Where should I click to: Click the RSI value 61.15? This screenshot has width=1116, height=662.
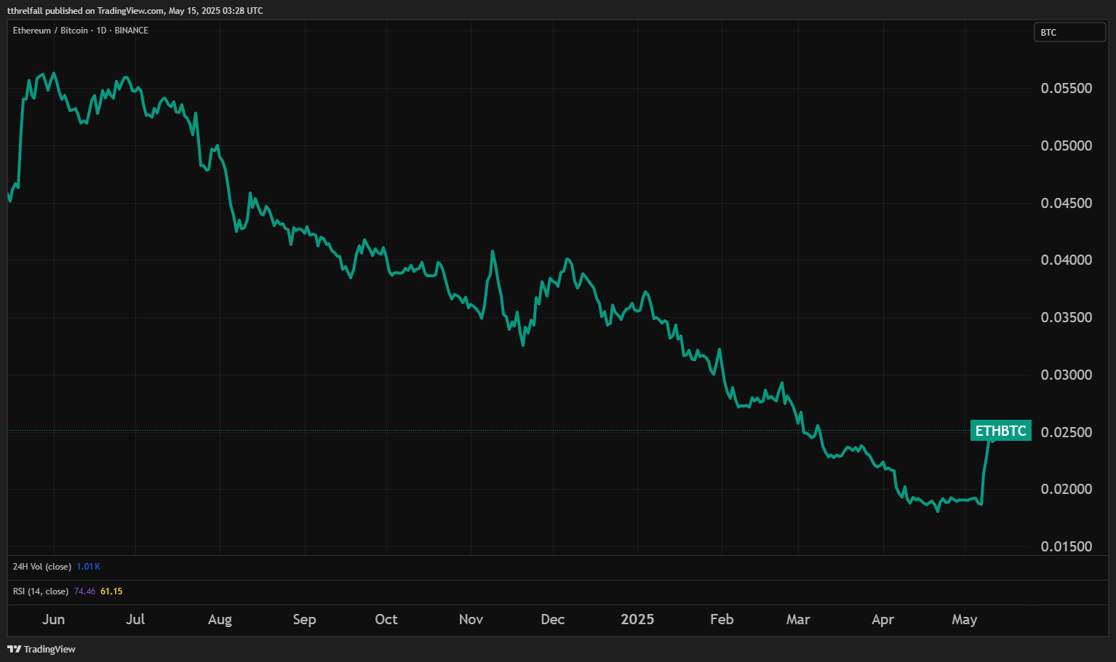pyautogui.click(x=111, y=591)
